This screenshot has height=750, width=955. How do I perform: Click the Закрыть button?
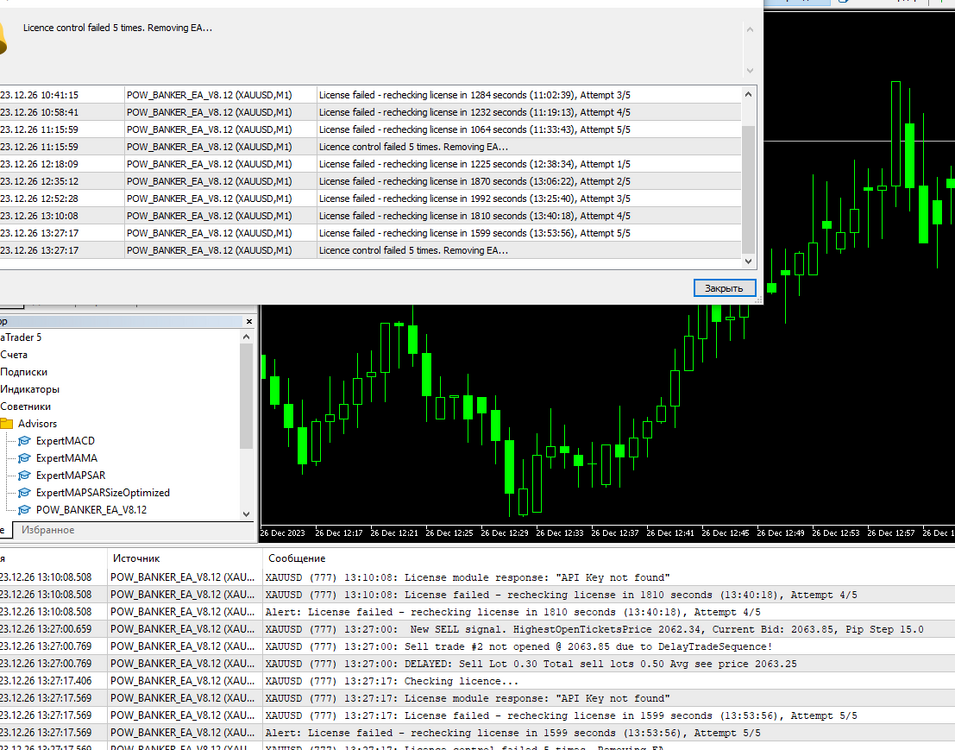coord(724,288)
